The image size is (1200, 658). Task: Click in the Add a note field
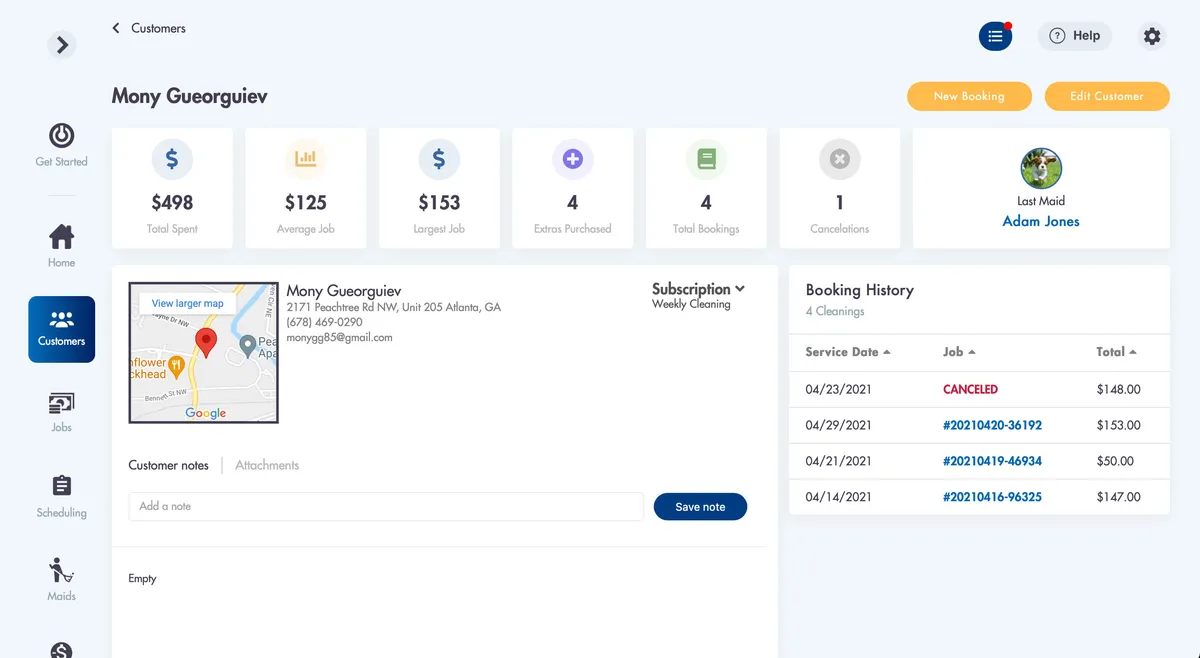point(385,506)
